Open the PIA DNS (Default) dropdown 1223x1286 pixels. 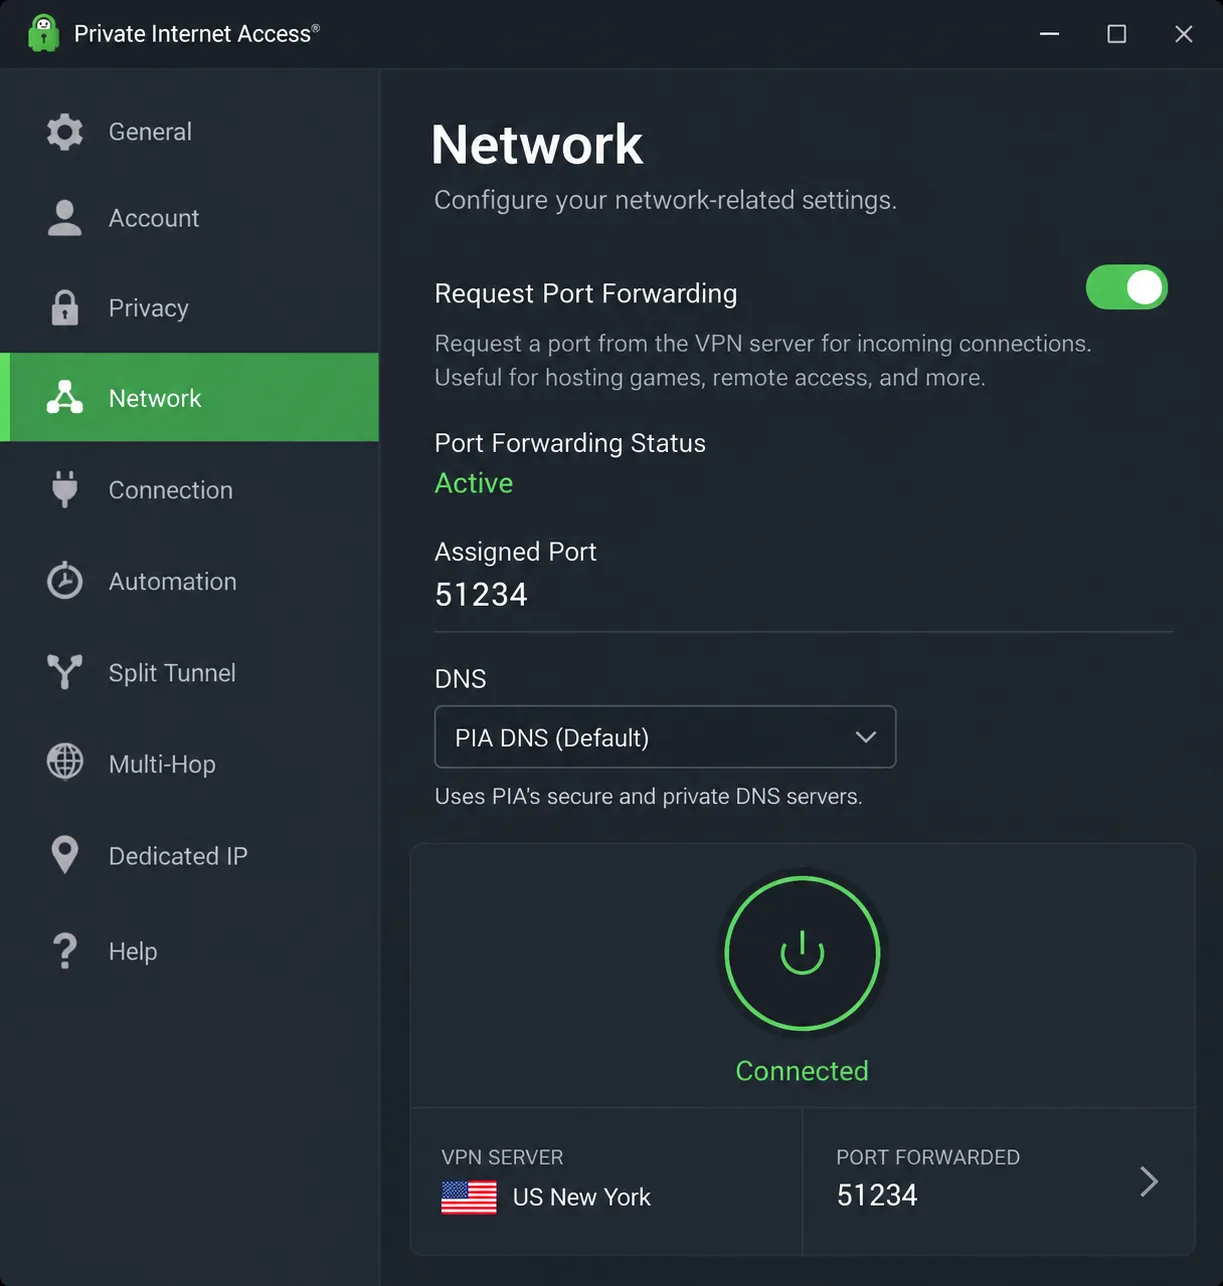pos(665,737)
